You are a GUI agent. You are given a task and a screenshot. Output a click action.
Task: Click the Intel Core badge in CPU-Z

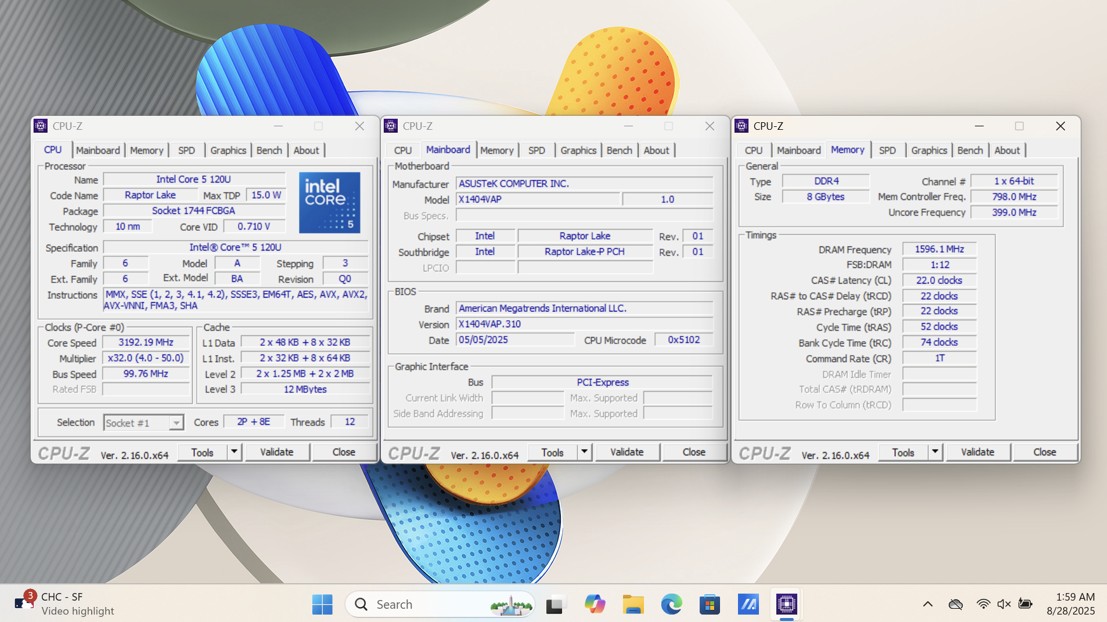pyautogui.click(x=330, y=202)
